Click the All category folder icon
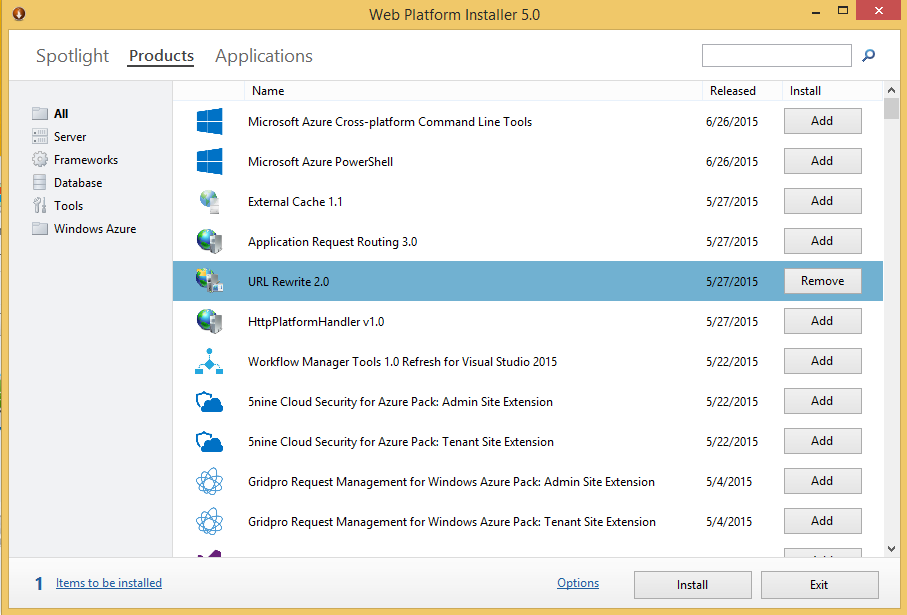The height and width of the screenshot is (615, 907). pyautogui.click(x=40, y=113)
